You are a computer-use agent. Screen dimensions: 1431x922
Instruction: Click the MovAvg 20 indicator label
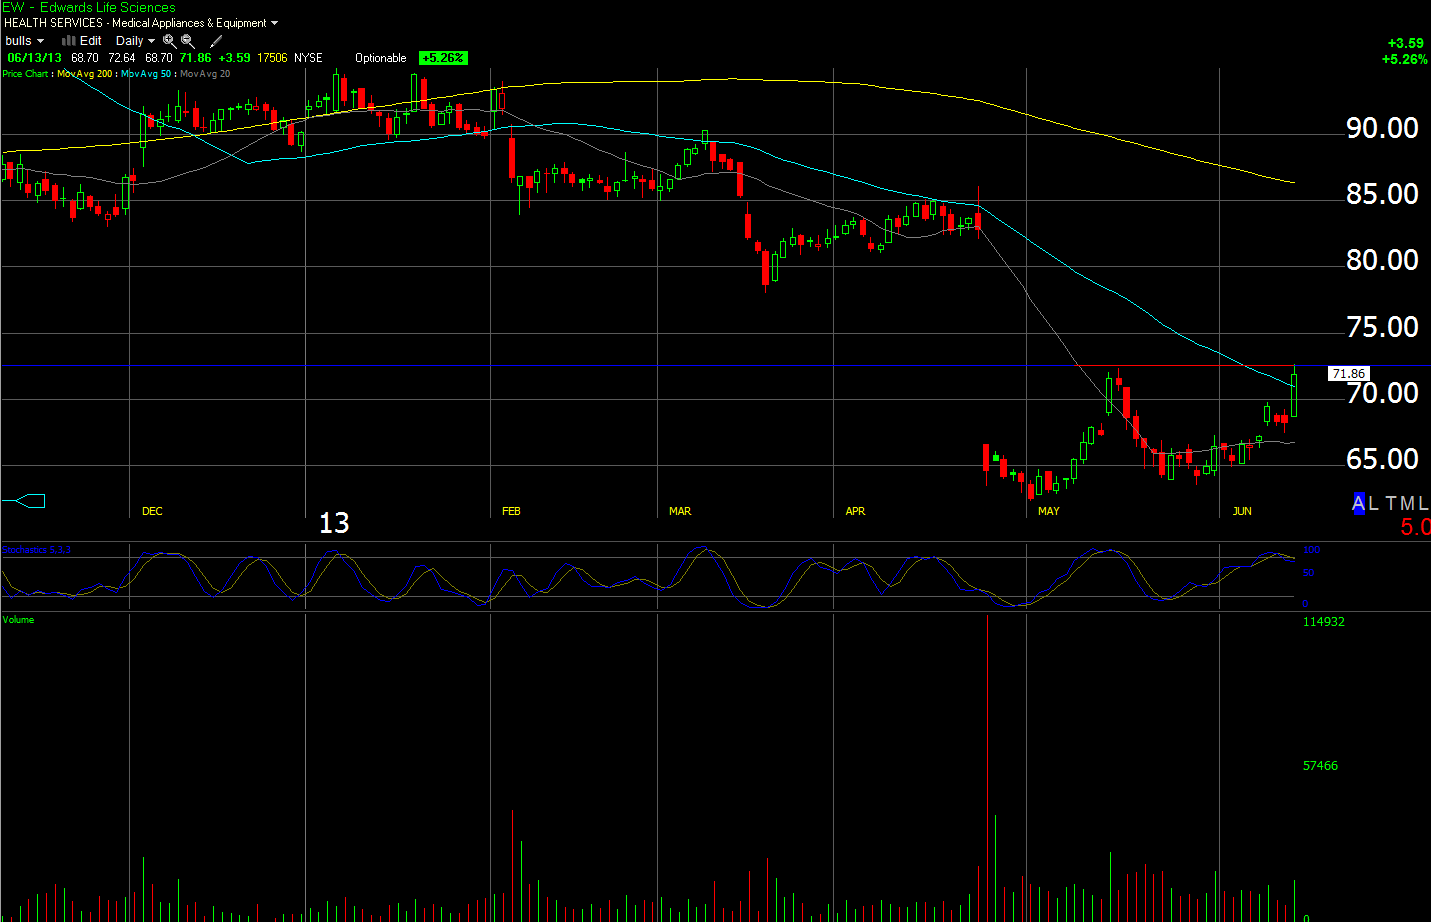[205, 74]
